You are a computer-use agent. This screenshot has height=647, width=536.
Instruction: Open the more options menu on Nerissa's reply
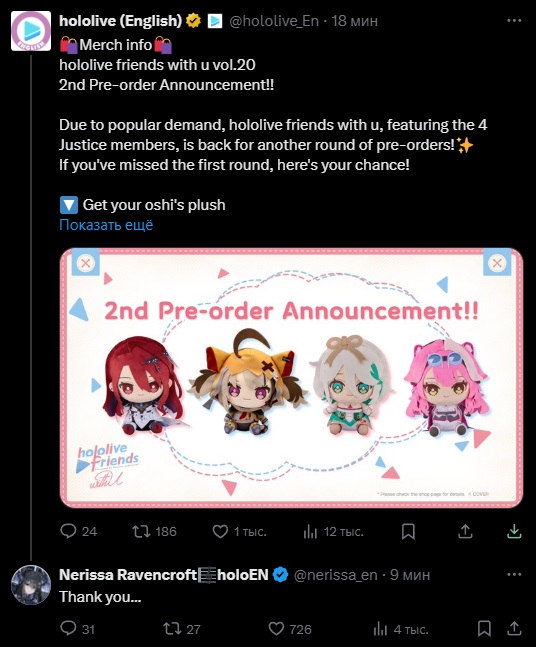(514, 574)
